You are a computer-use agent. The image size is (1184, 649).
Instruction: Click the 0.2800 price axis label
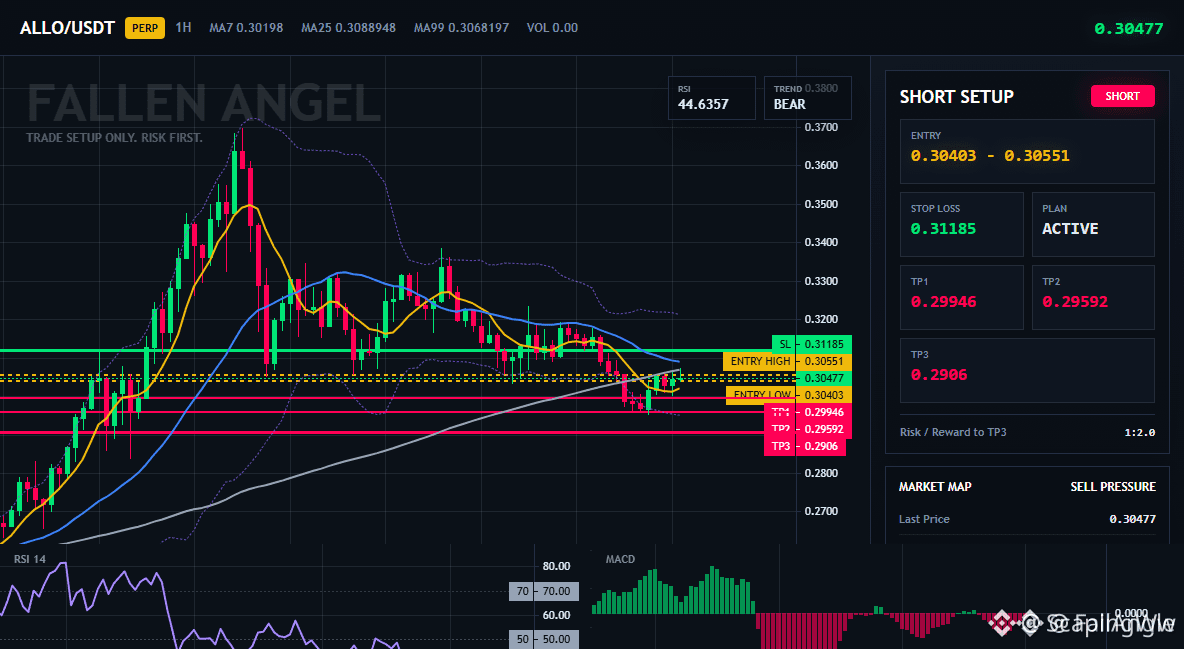pyautogui.click(x=821, y=473)
